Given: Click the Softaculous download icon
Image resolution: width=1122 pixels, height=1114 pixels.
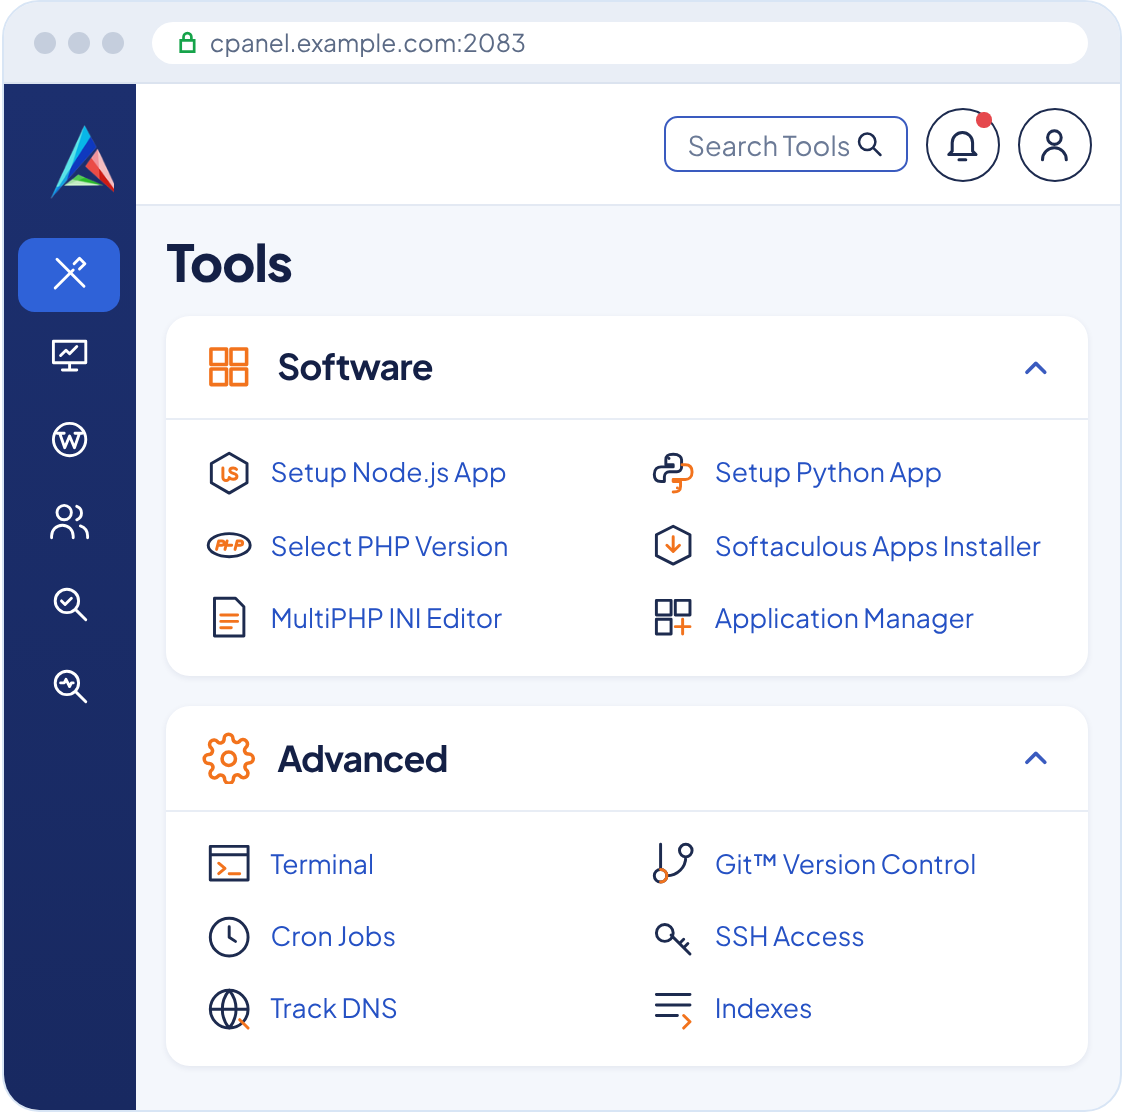Looking at the screenshot, I should click(673, 545).
